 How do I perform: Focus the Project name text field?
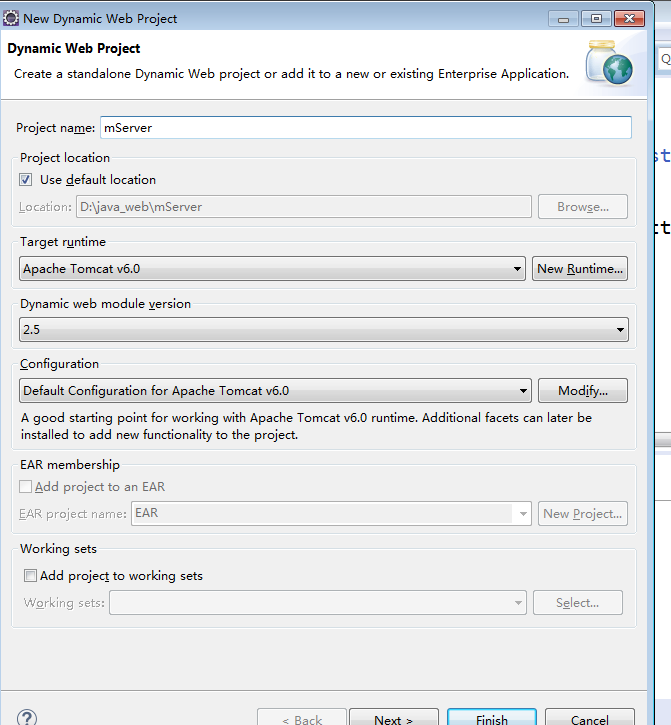coord(366,128)
